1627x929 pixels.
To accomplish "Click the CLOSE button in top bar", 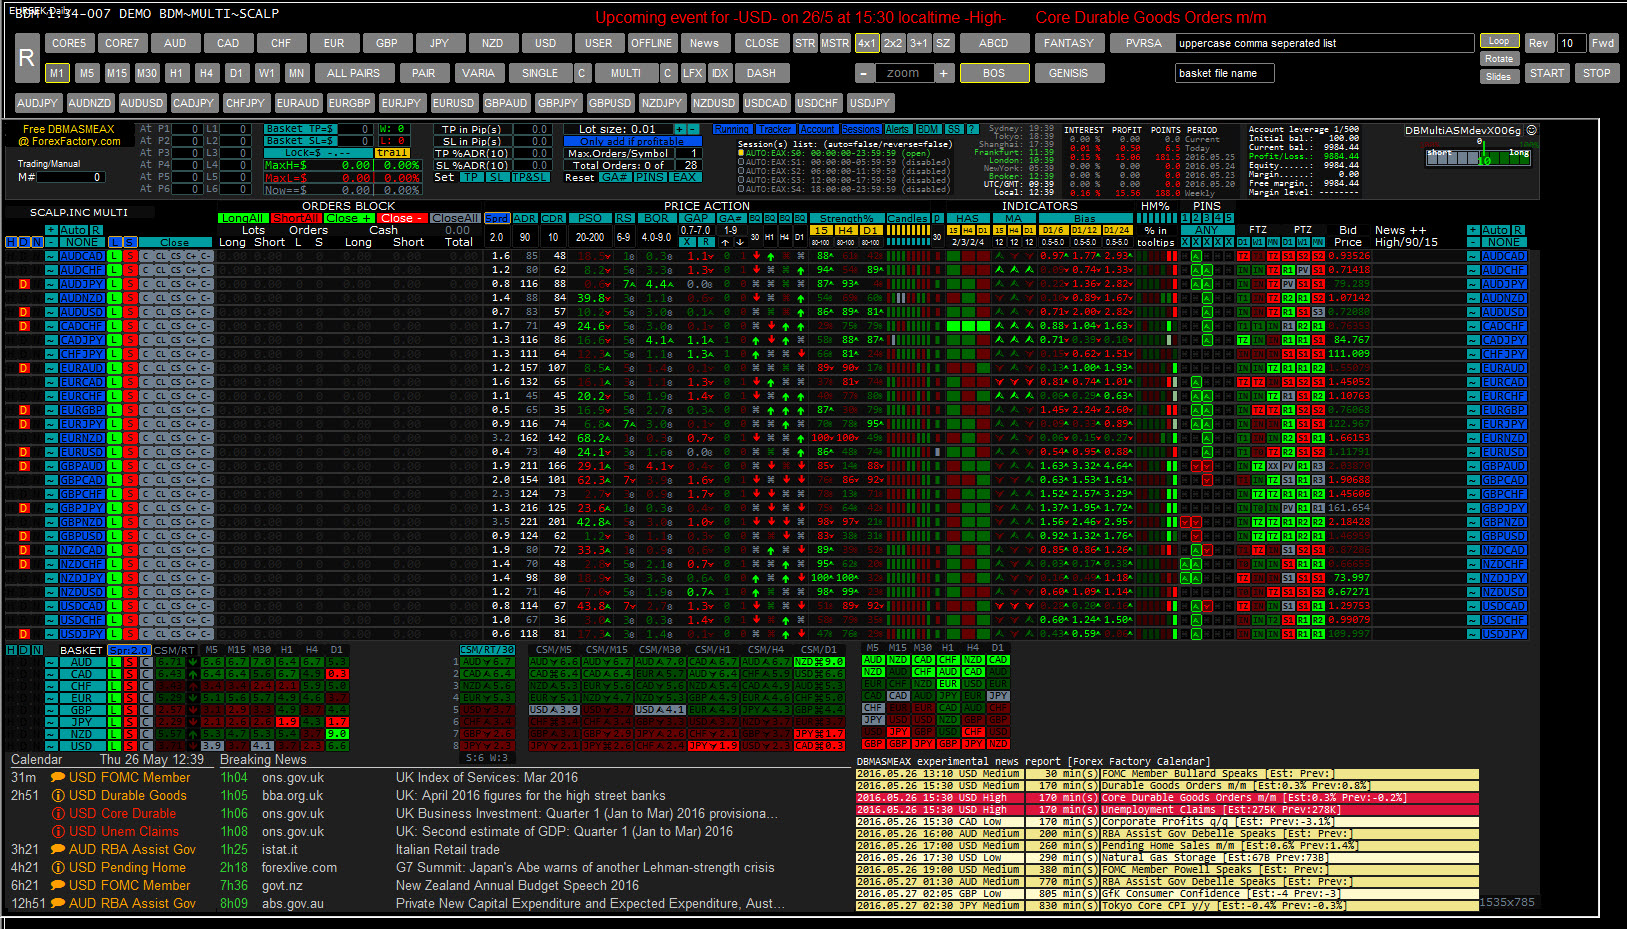I will [762, 43].
